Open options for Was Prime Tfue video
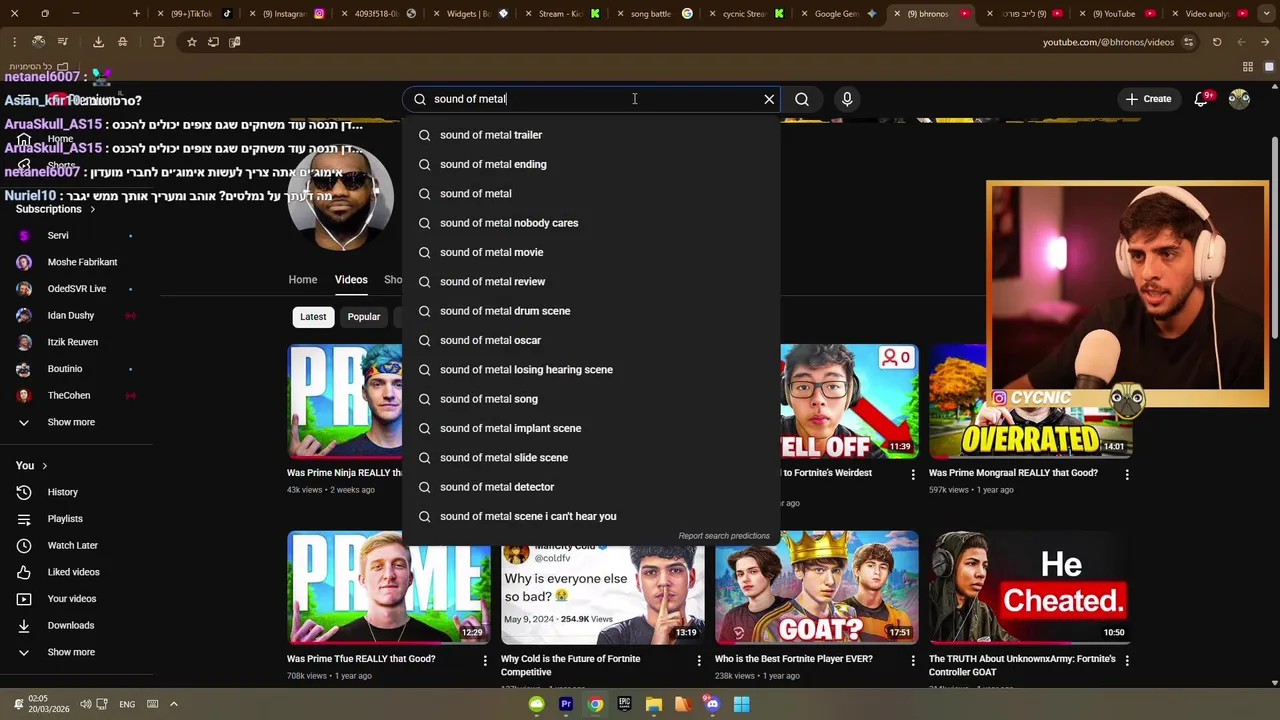The image size is (1280, 720). [485, 660]
